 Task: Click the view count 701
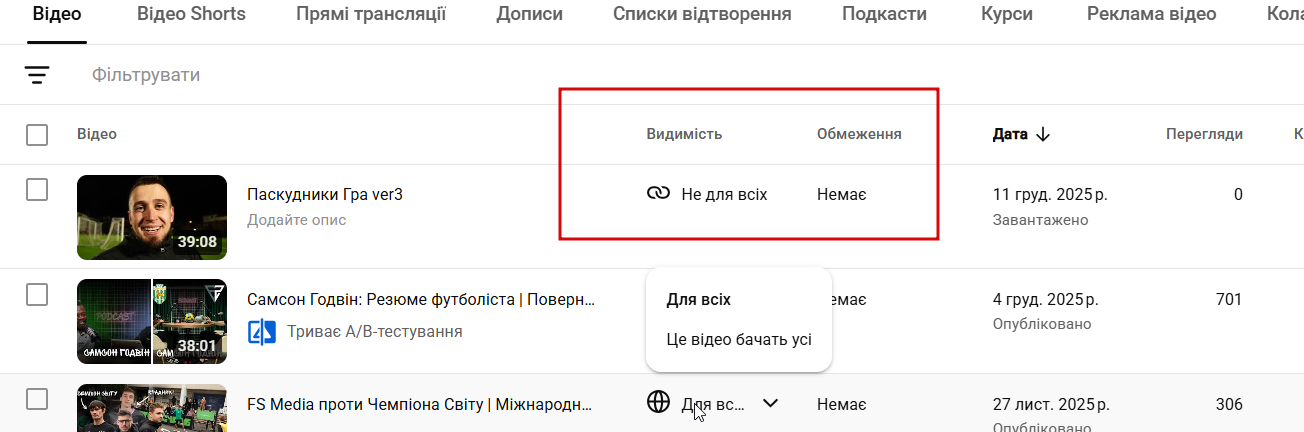point(1229,299)
